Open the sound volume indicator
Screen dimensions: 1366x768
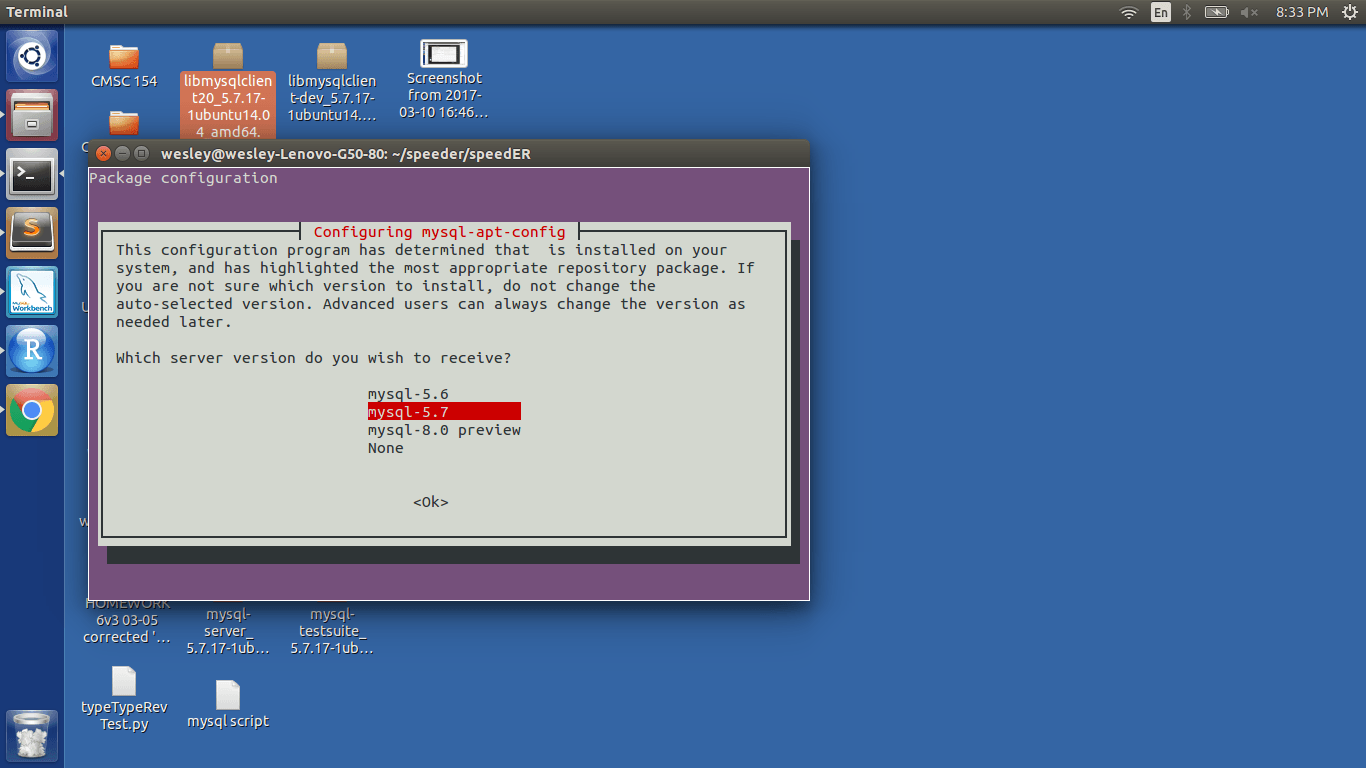tap(1249, 12)
